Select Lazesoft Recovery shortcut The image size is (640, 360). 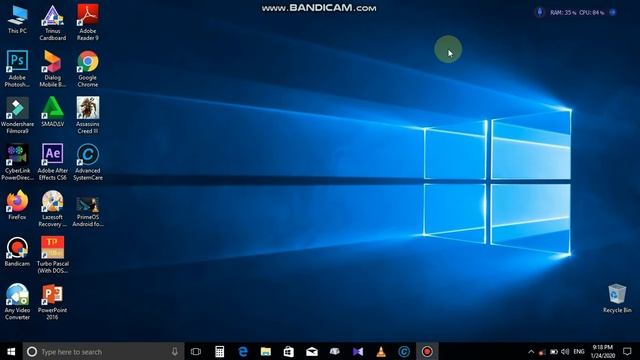53,208
